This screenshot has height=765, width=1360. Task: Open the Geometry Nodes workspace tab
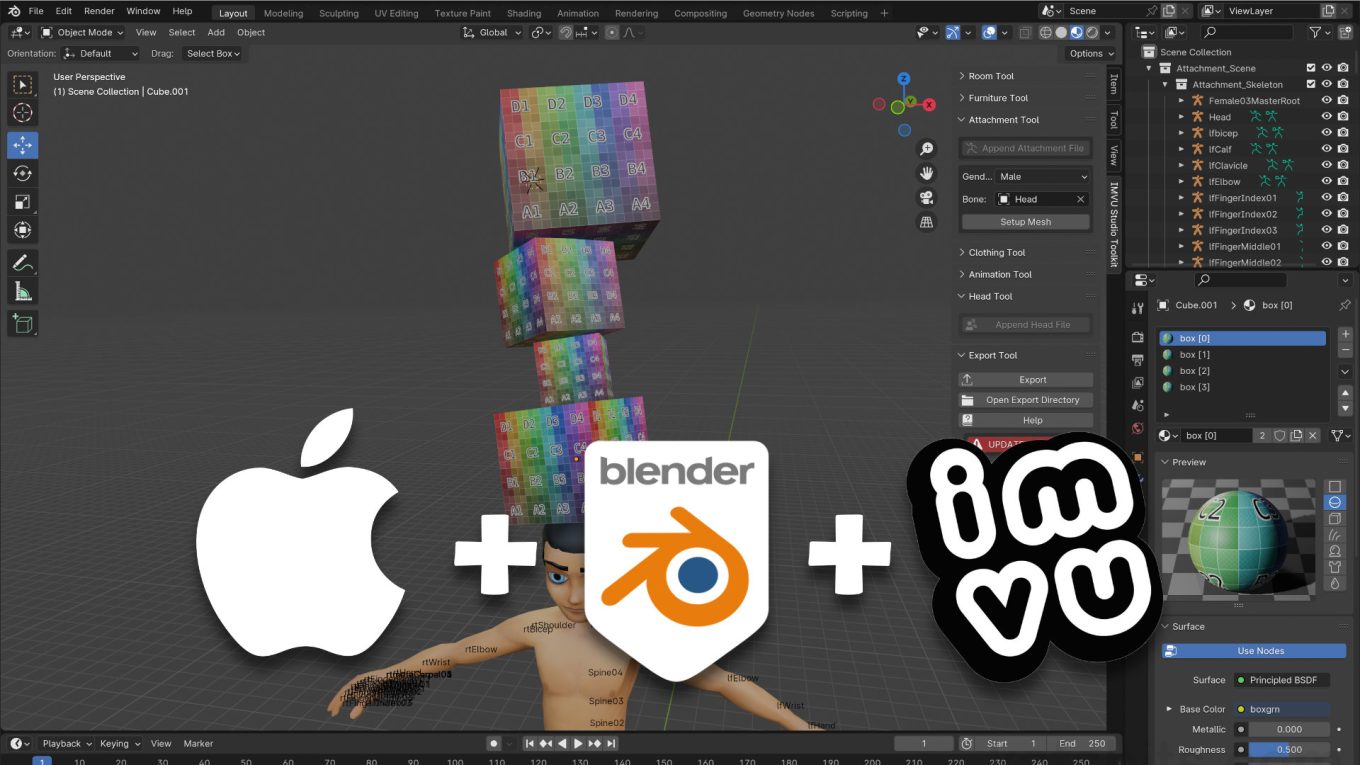[778, 13]
